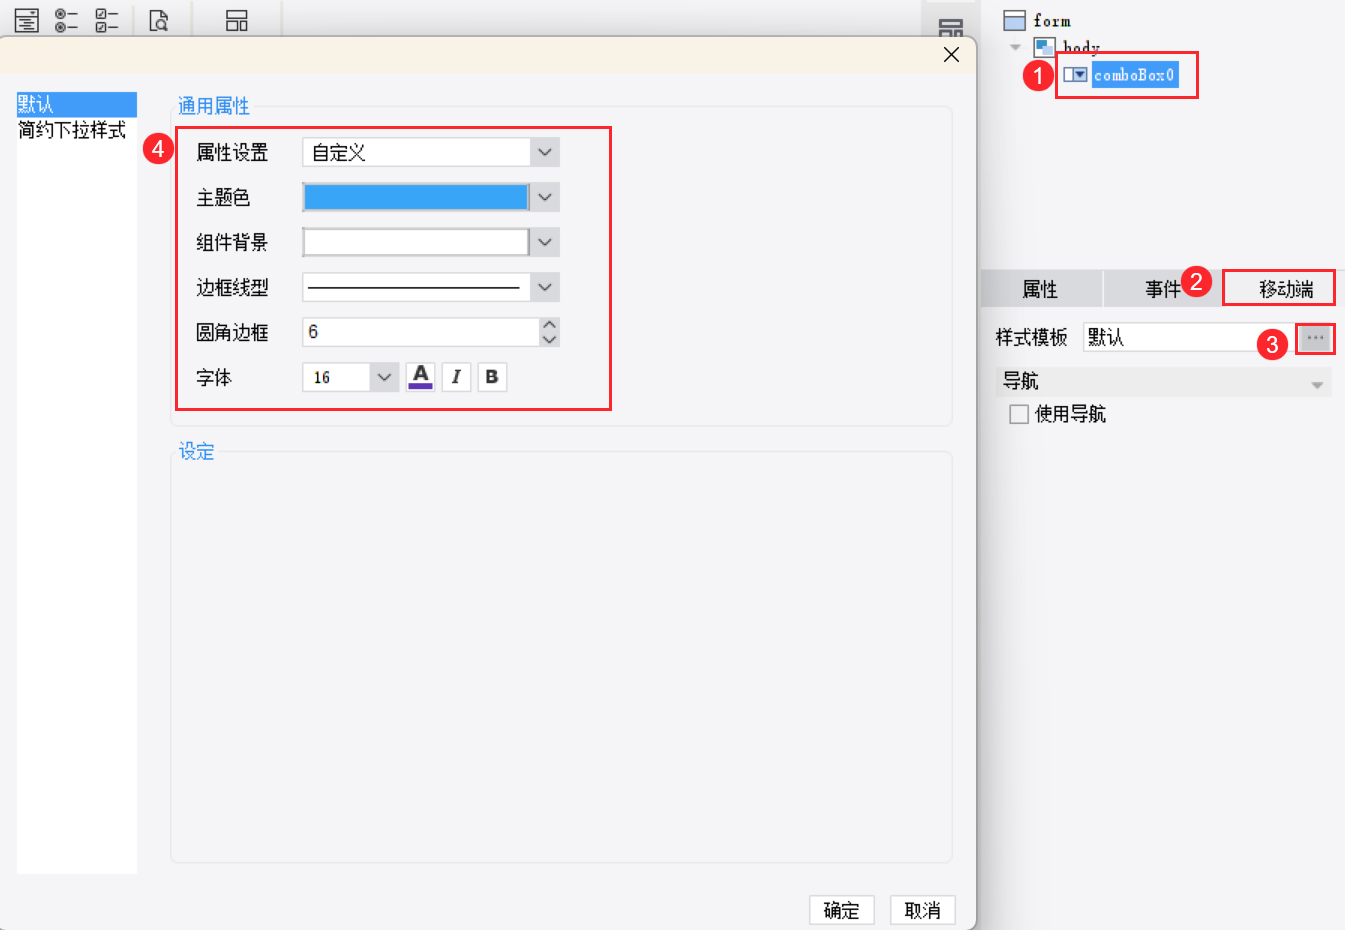Open the 属性设置 dropdown

[544, 152]
